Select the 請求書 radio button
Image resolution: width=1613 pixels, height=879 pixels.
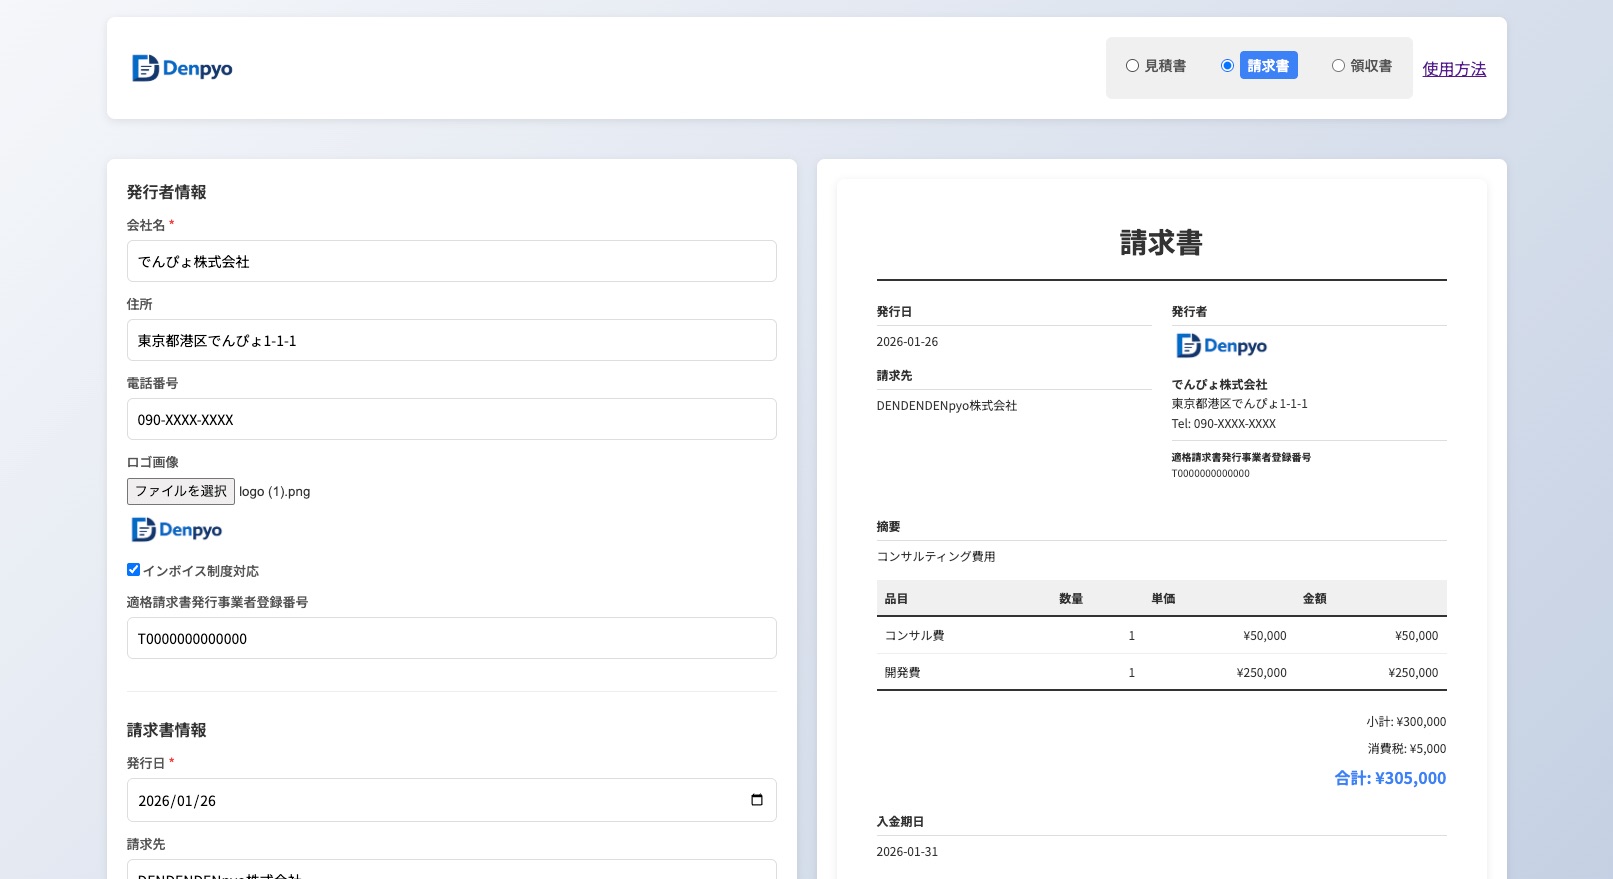(x=1227, y=66)
